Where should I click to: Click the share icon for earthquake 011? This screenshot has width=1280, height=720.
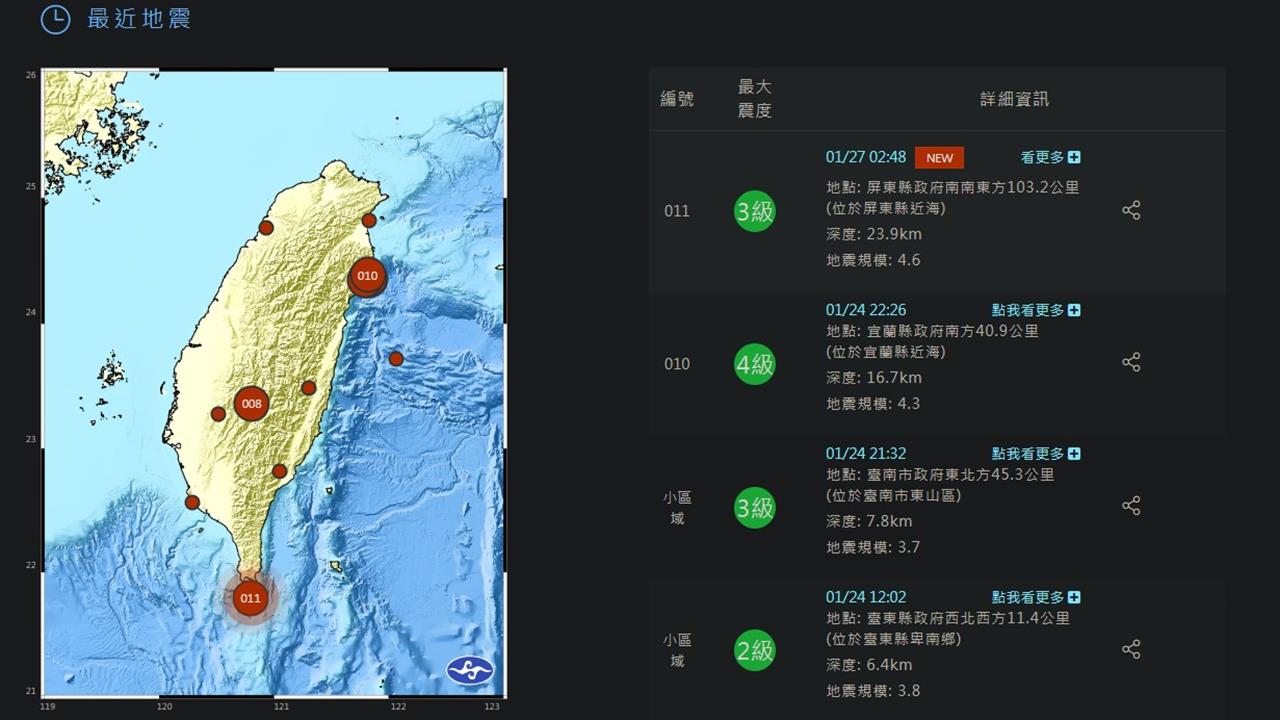1132,210
